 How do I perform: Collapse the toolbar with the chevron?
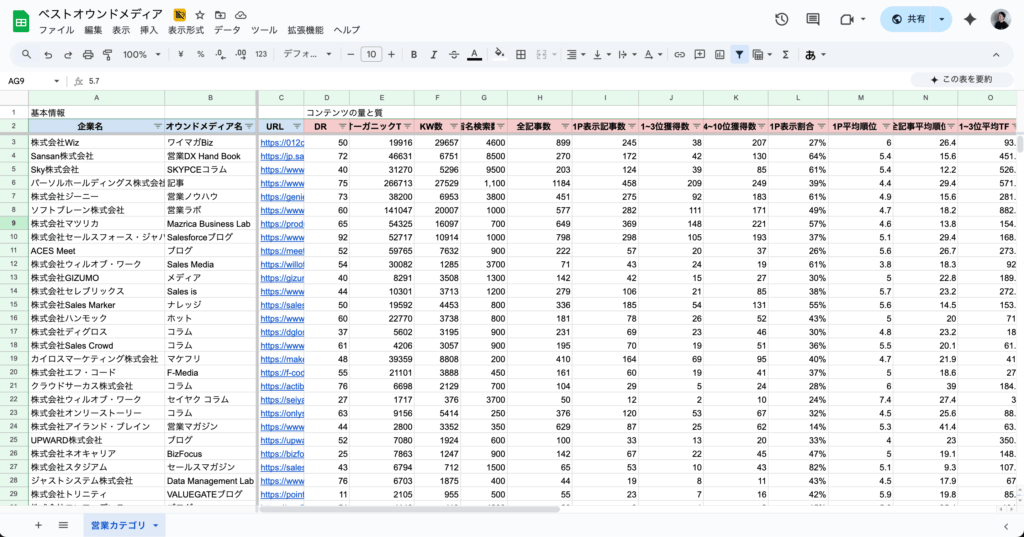pos(996,55)
